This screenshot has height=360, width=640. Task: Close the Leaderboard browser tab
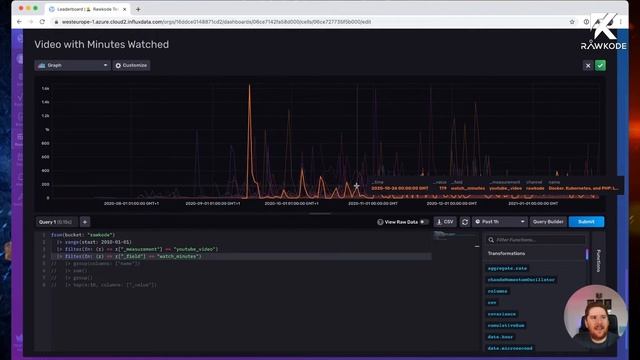pyautogui.click(x=124, y=9)
